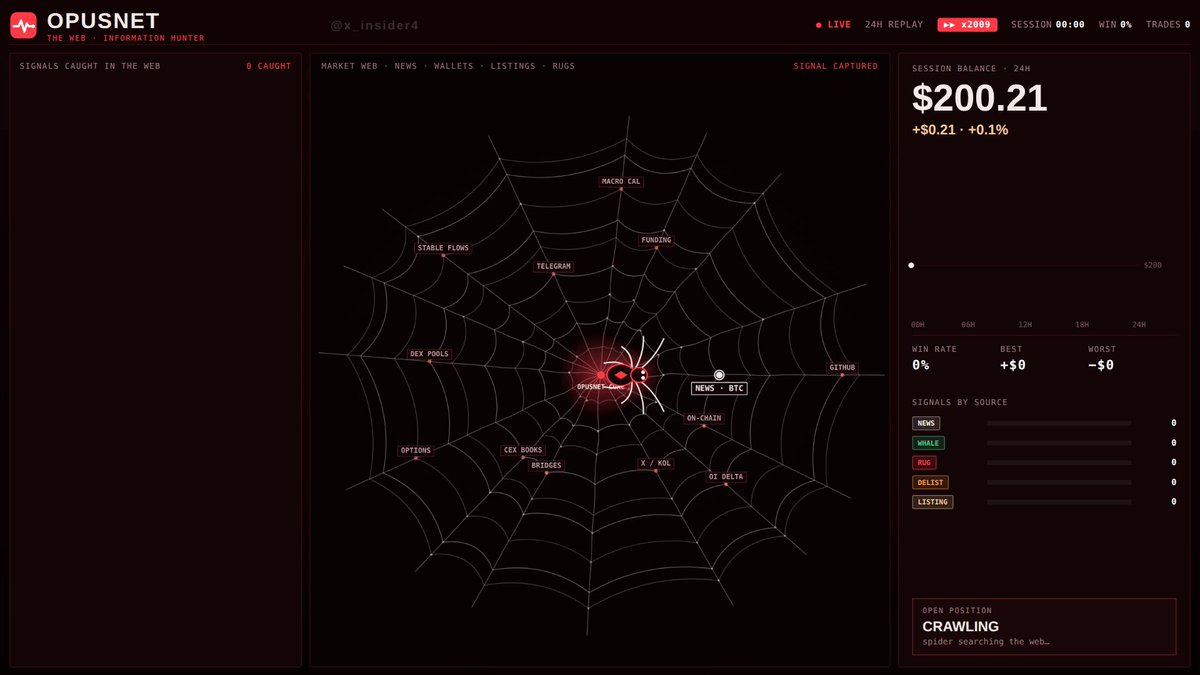1200x675 pixels.
Task: Click the ON-CHAIN web node
Action: coord(704,418)
